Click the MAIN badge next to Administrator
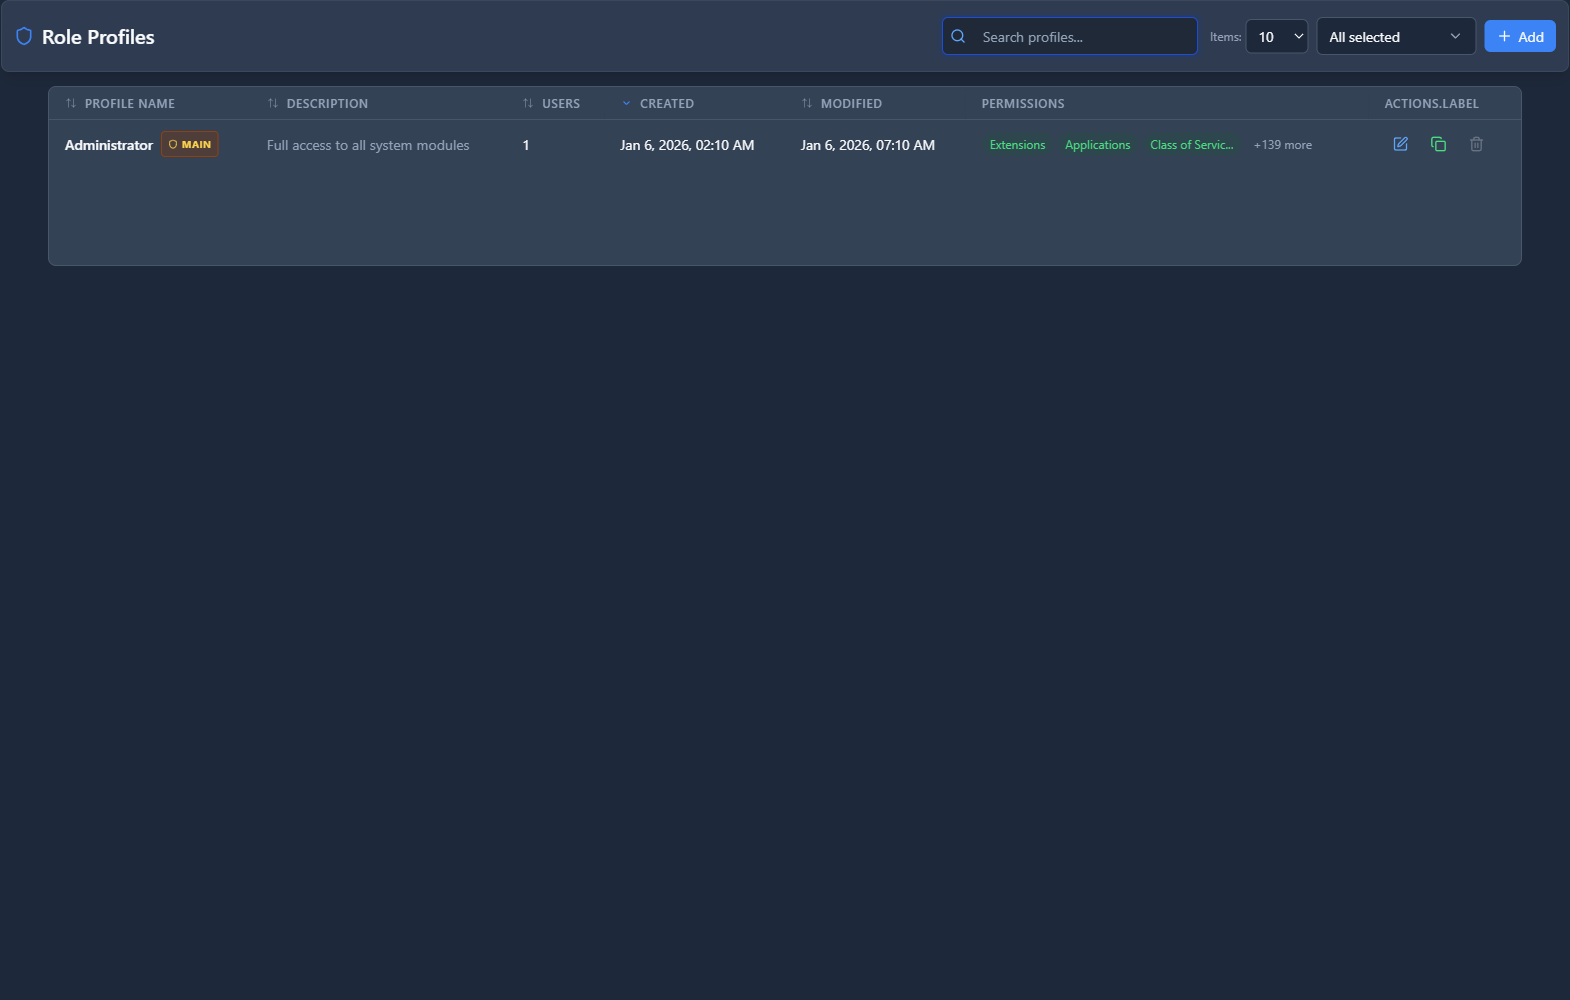This screenshot has height=1000, width=1570. click(x=190, y=145)
